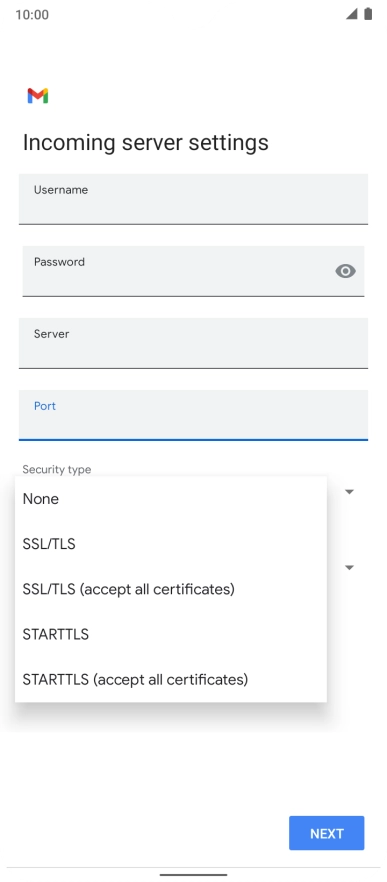Image resolution: width=387 pixels, height=882 pixels.
Task: Tap the Security type label
Action: pos(57,469)
